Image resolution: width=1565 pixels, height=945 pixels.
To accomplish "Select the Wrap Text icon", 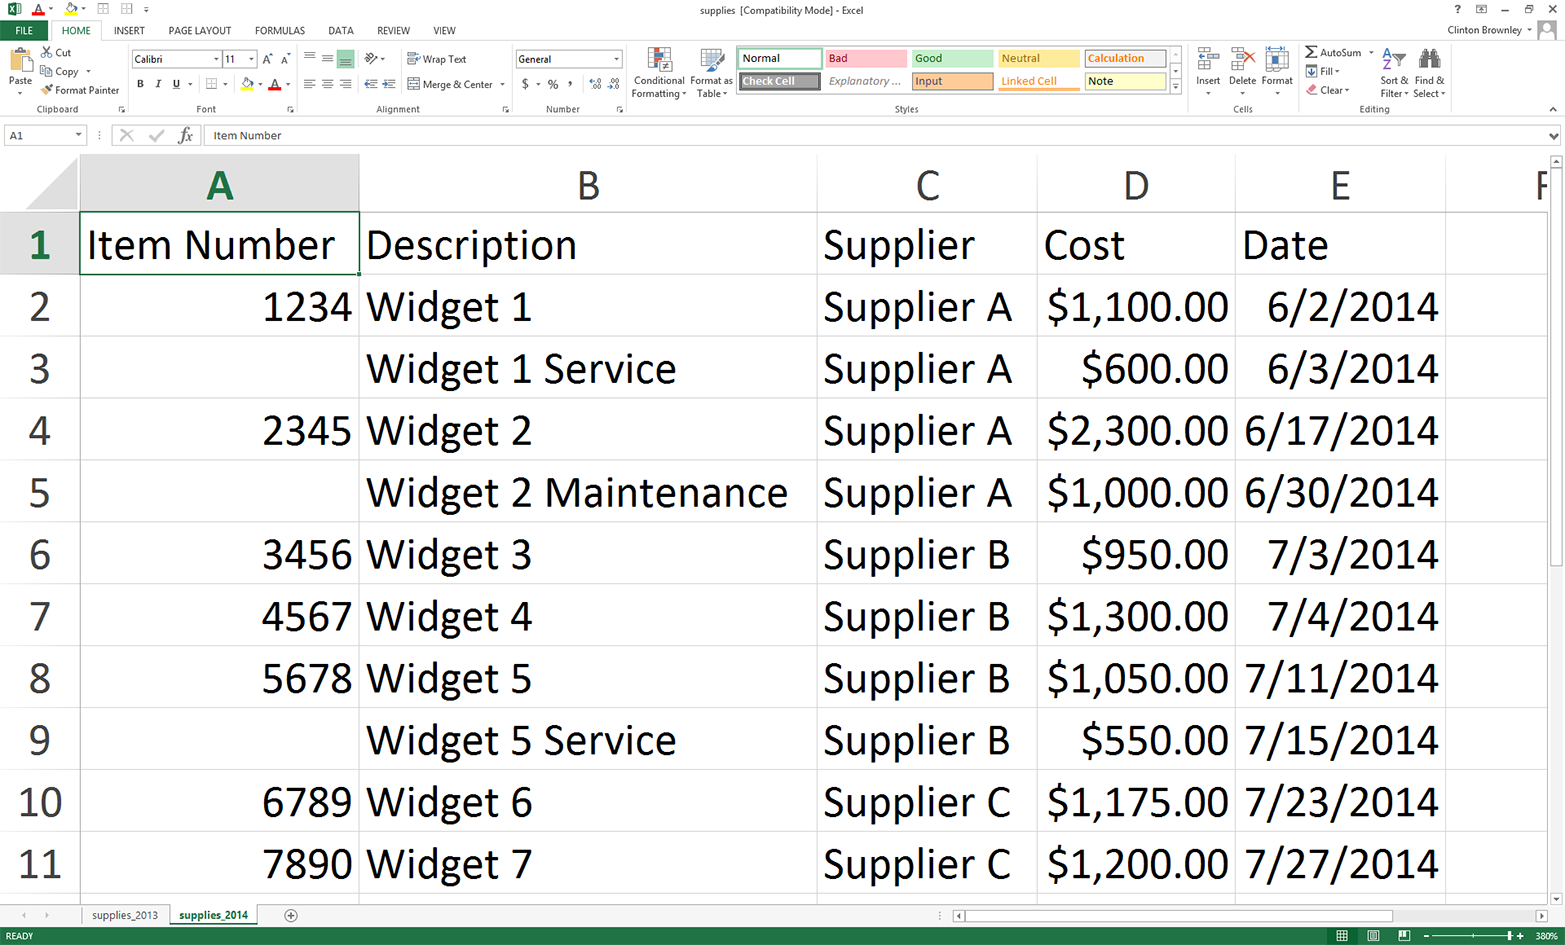I will [413, 58].
